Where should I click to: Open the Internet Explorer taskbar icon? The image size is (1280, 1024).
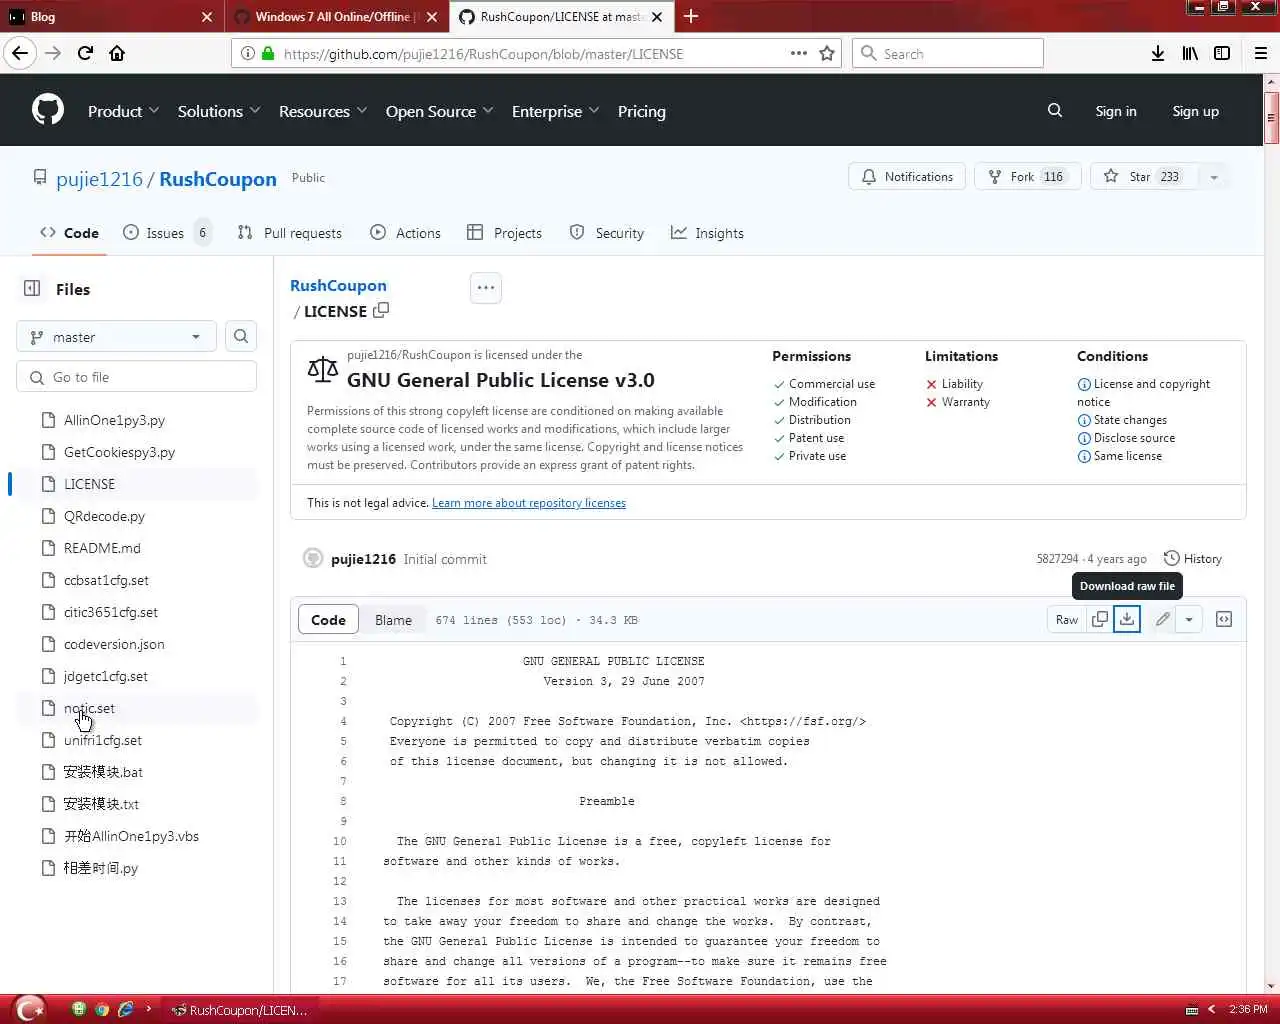[126, 1009]
